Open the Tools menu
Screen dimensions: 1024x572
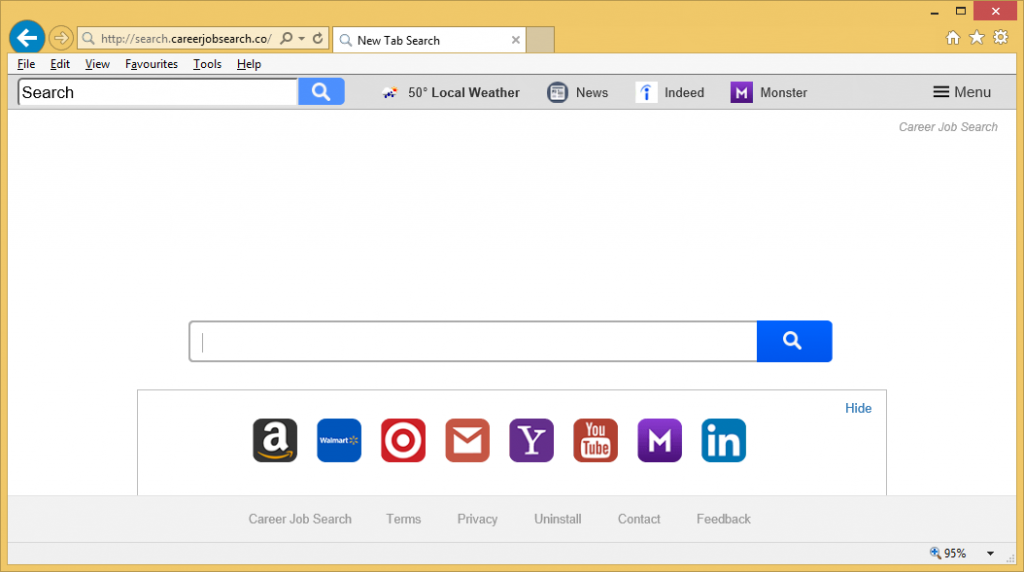pos(207,64)
